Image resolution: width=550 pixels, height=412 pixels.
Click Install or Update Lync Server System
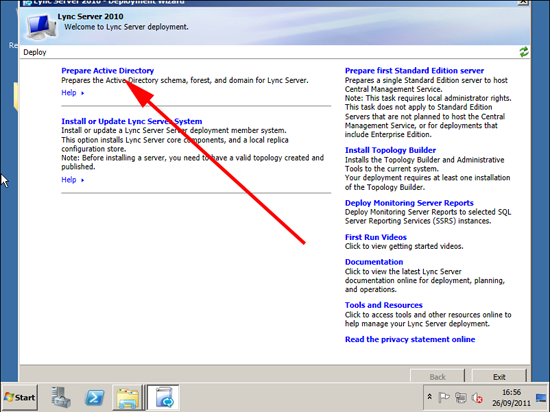tap(132, 121)
